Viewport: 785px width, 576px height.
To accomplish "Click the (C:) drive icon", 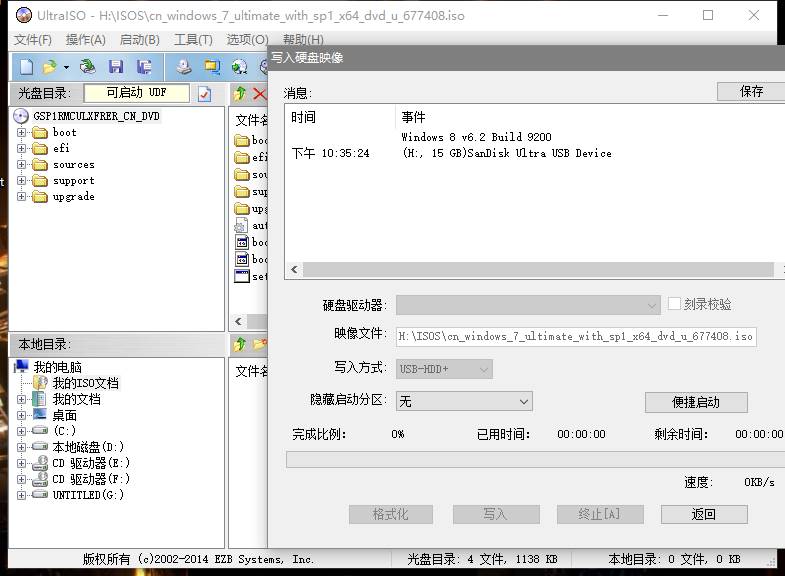I will 40,431.
